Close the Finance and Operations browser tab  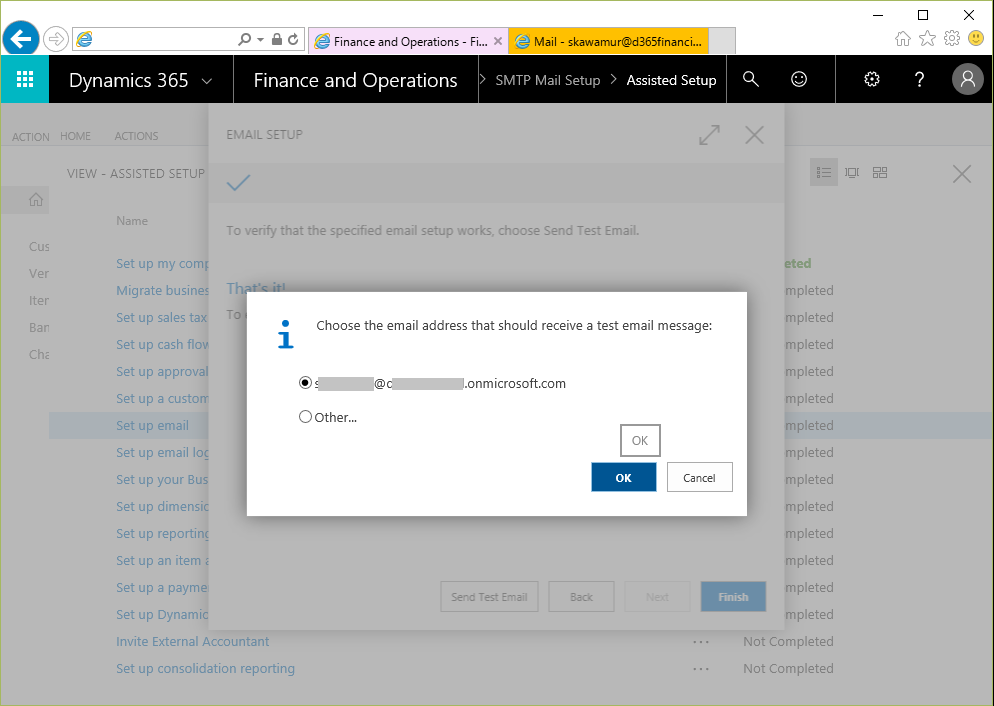pyautogui.click(x=498, y=41)
